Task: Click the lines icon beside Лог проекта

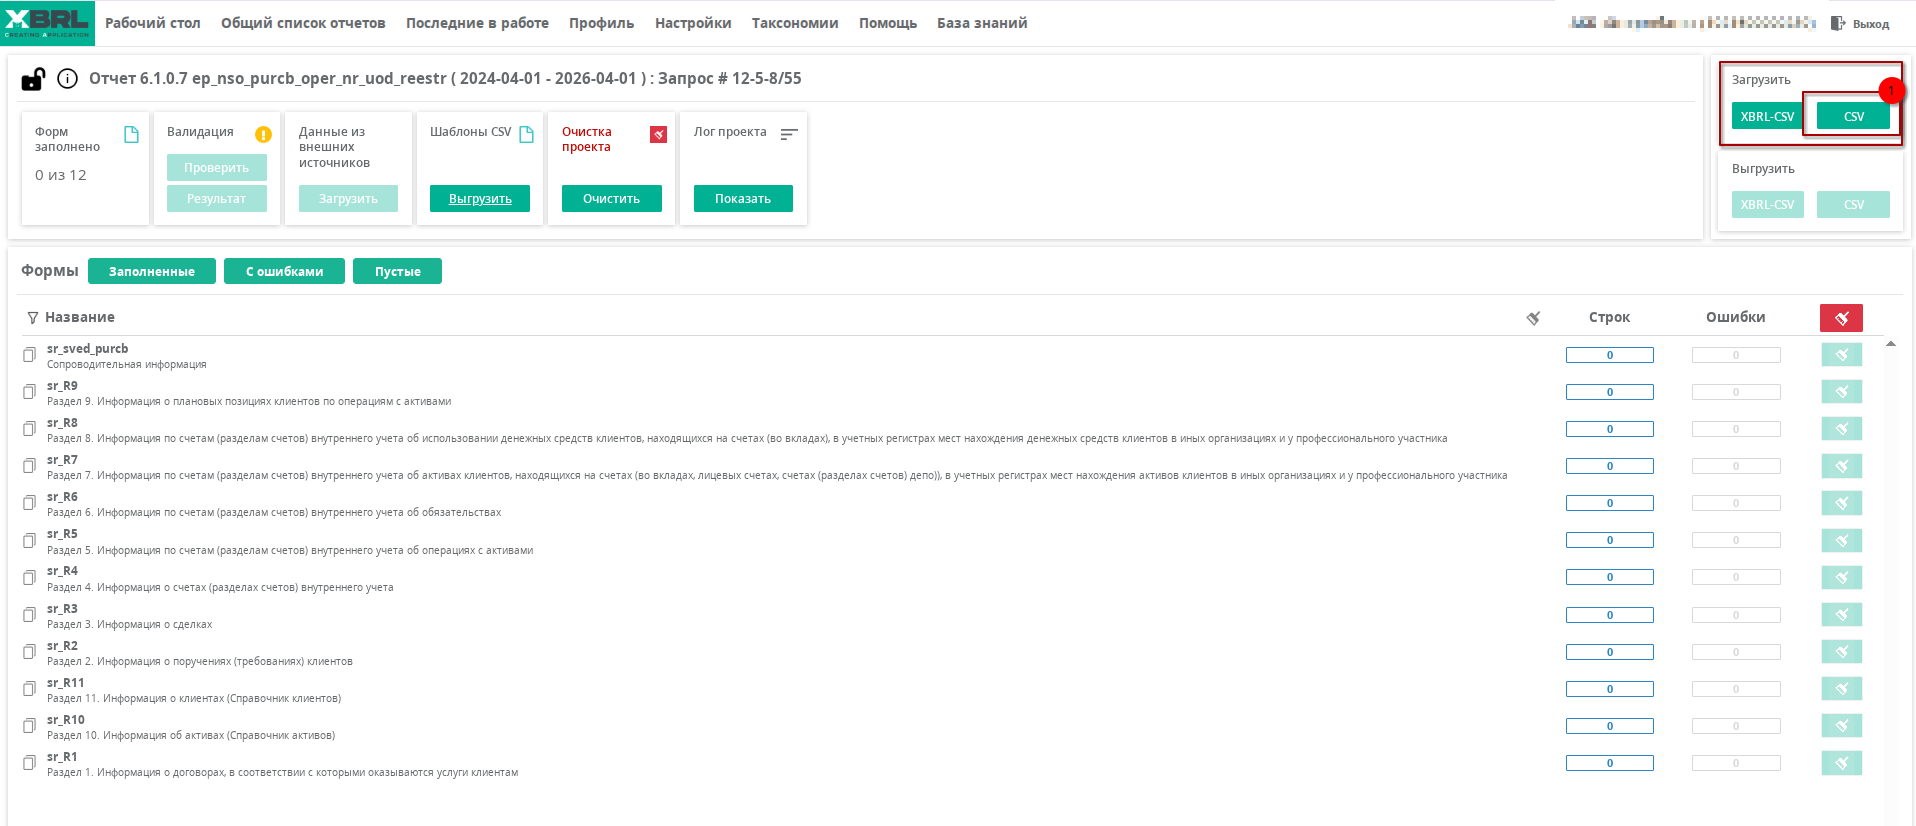Action: [x=789, y=134]
